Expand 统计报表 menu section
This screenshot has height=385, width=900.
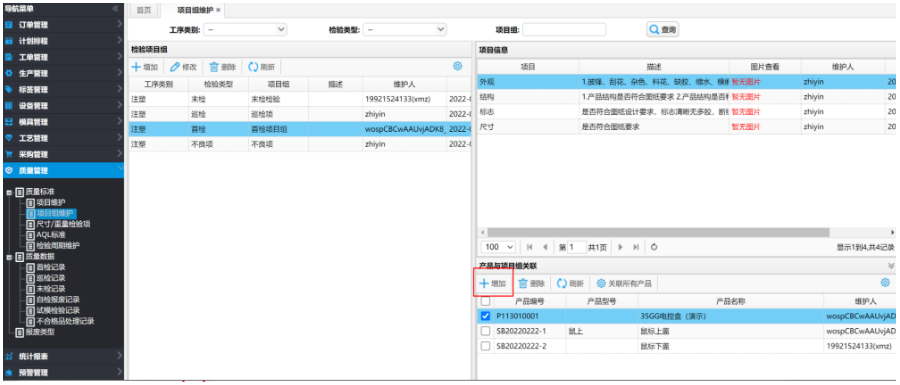click(x=62, y=356)
